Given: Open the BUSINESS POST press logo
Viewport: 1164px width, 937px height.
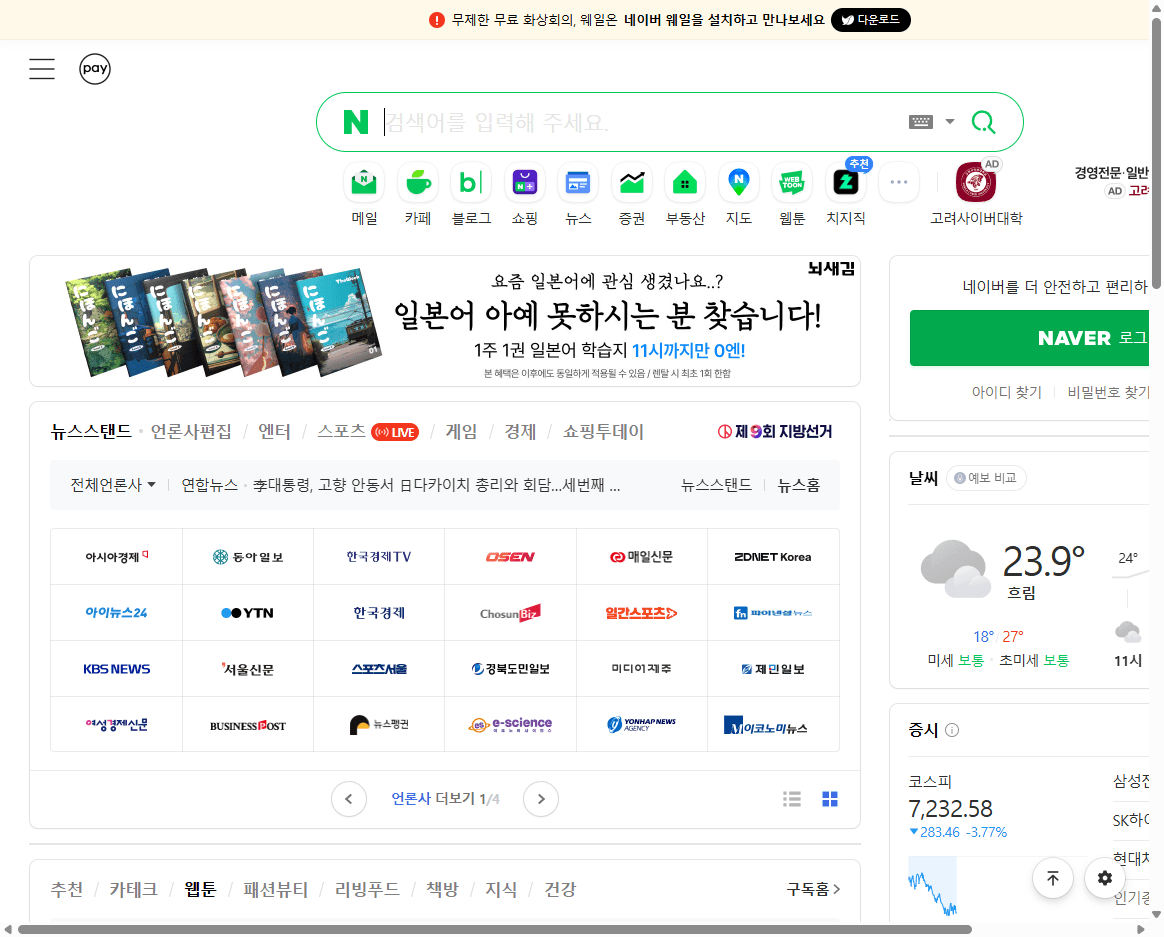Looking at the screenshot, I should click(x=248, y=724).
